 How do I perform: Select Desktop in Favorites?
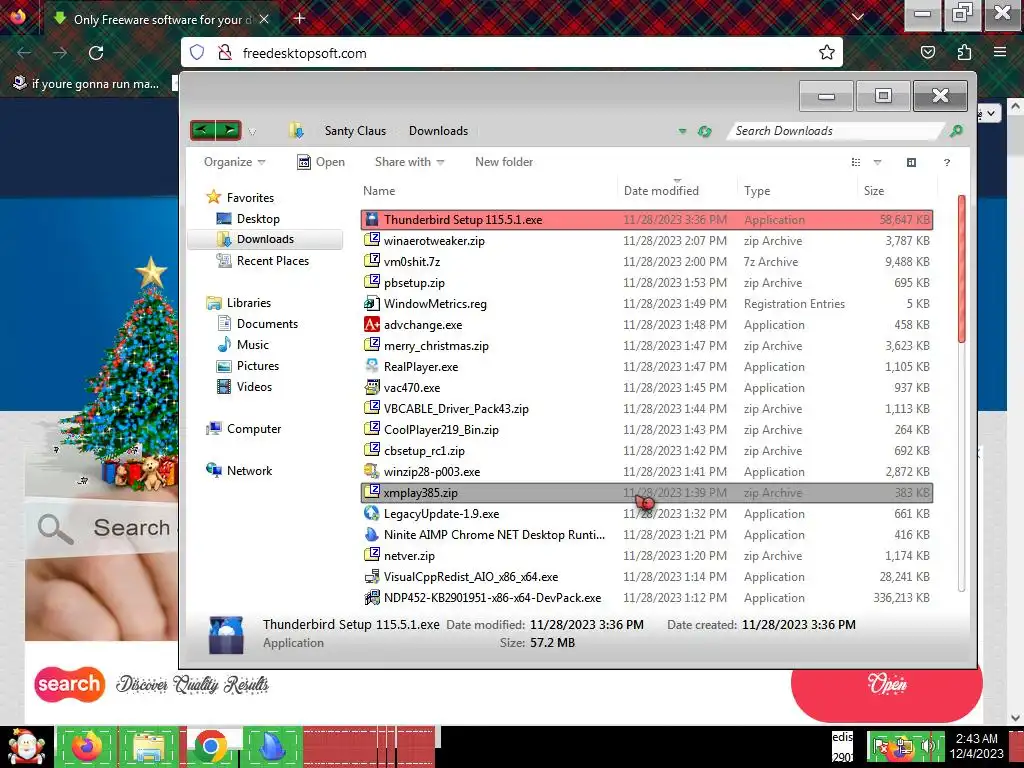[258, 219]
